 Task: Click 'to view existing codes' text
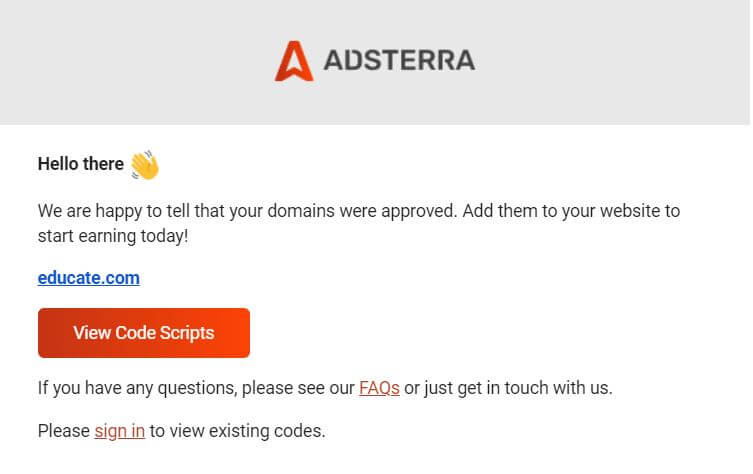(237, 431)
